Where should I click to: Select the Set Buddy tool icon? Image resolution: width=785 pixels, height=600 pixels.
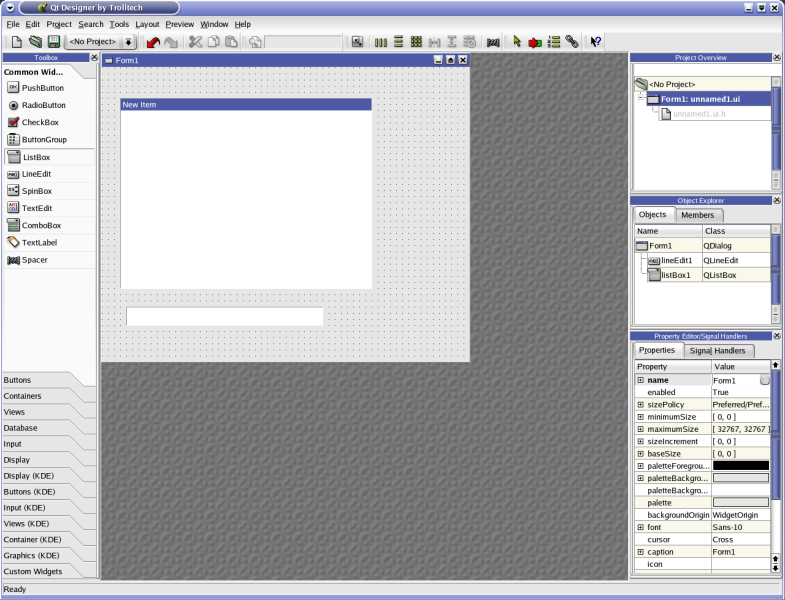572,42
